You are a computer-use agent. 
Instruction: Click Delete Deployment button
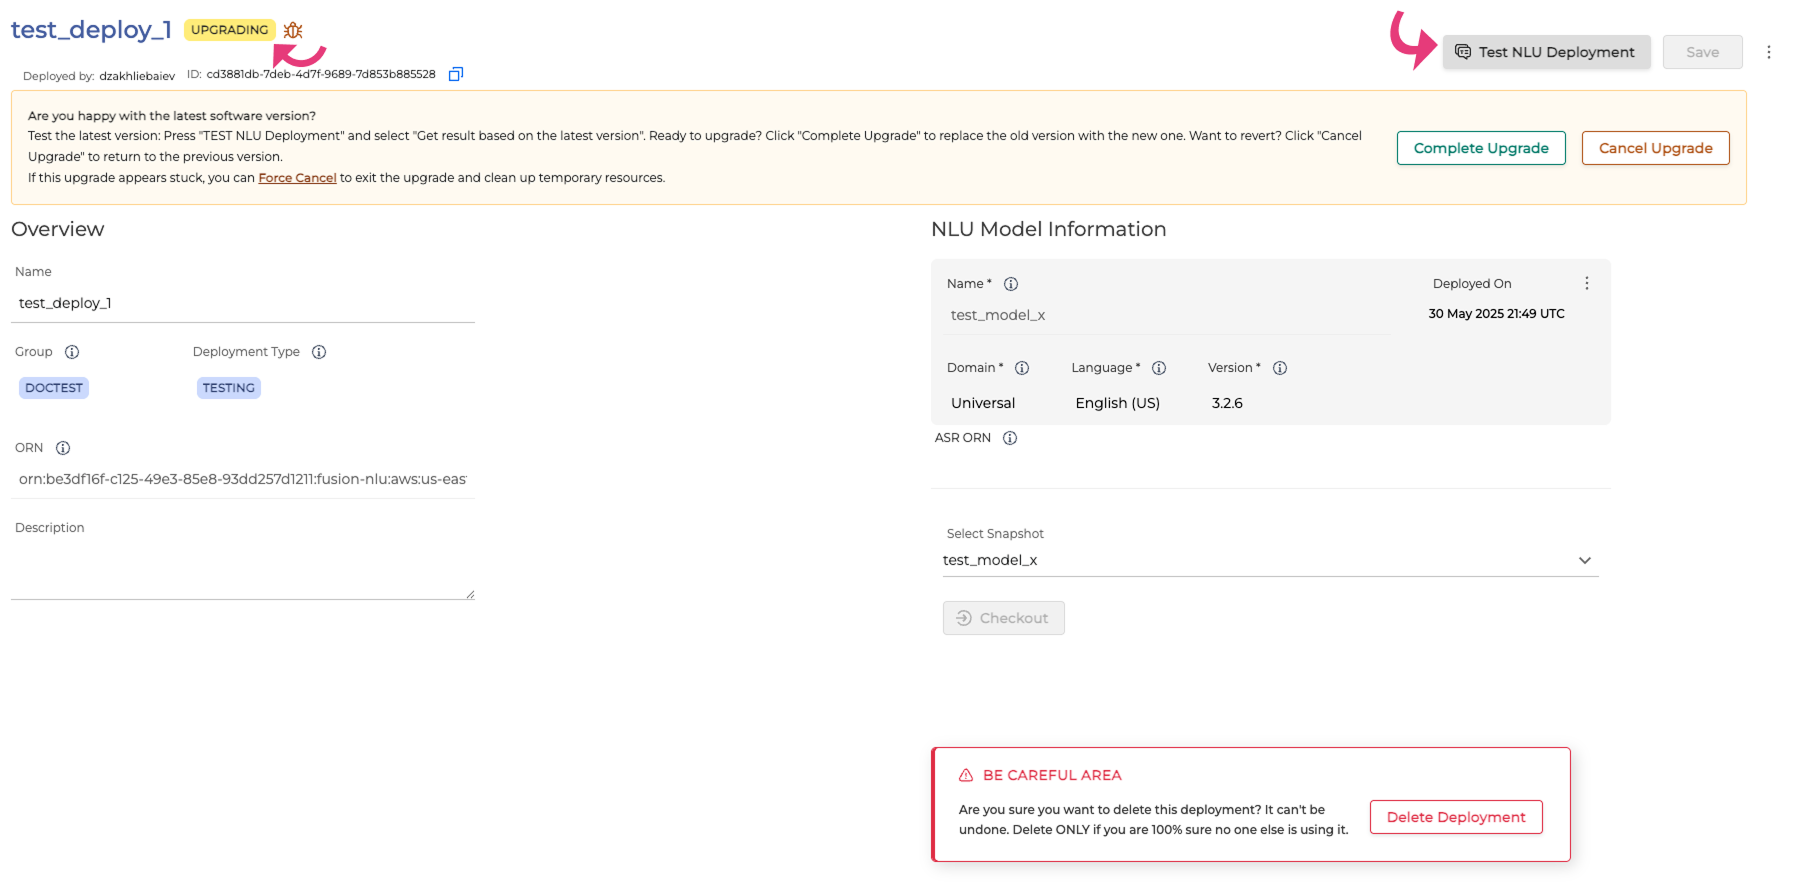pos(1456,817)
